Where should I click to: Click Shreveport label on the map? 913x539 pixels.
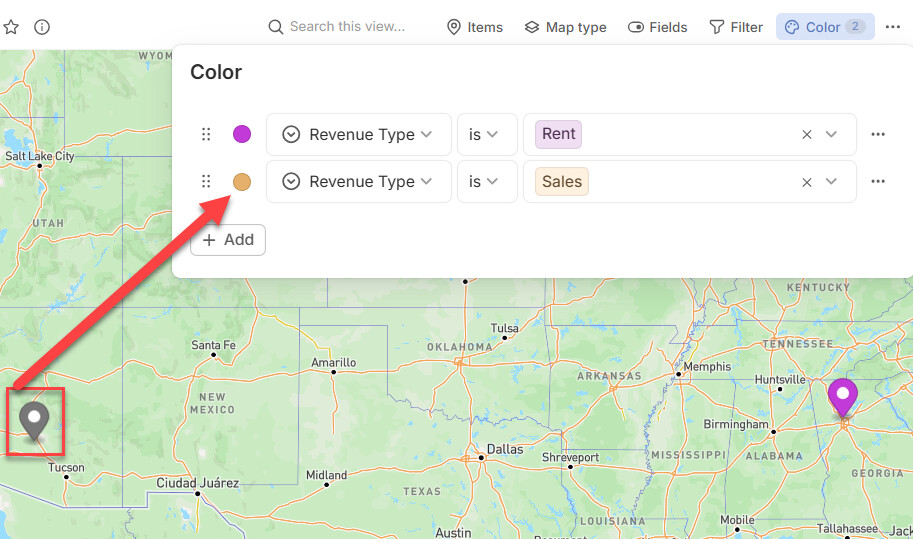point(570,458)
